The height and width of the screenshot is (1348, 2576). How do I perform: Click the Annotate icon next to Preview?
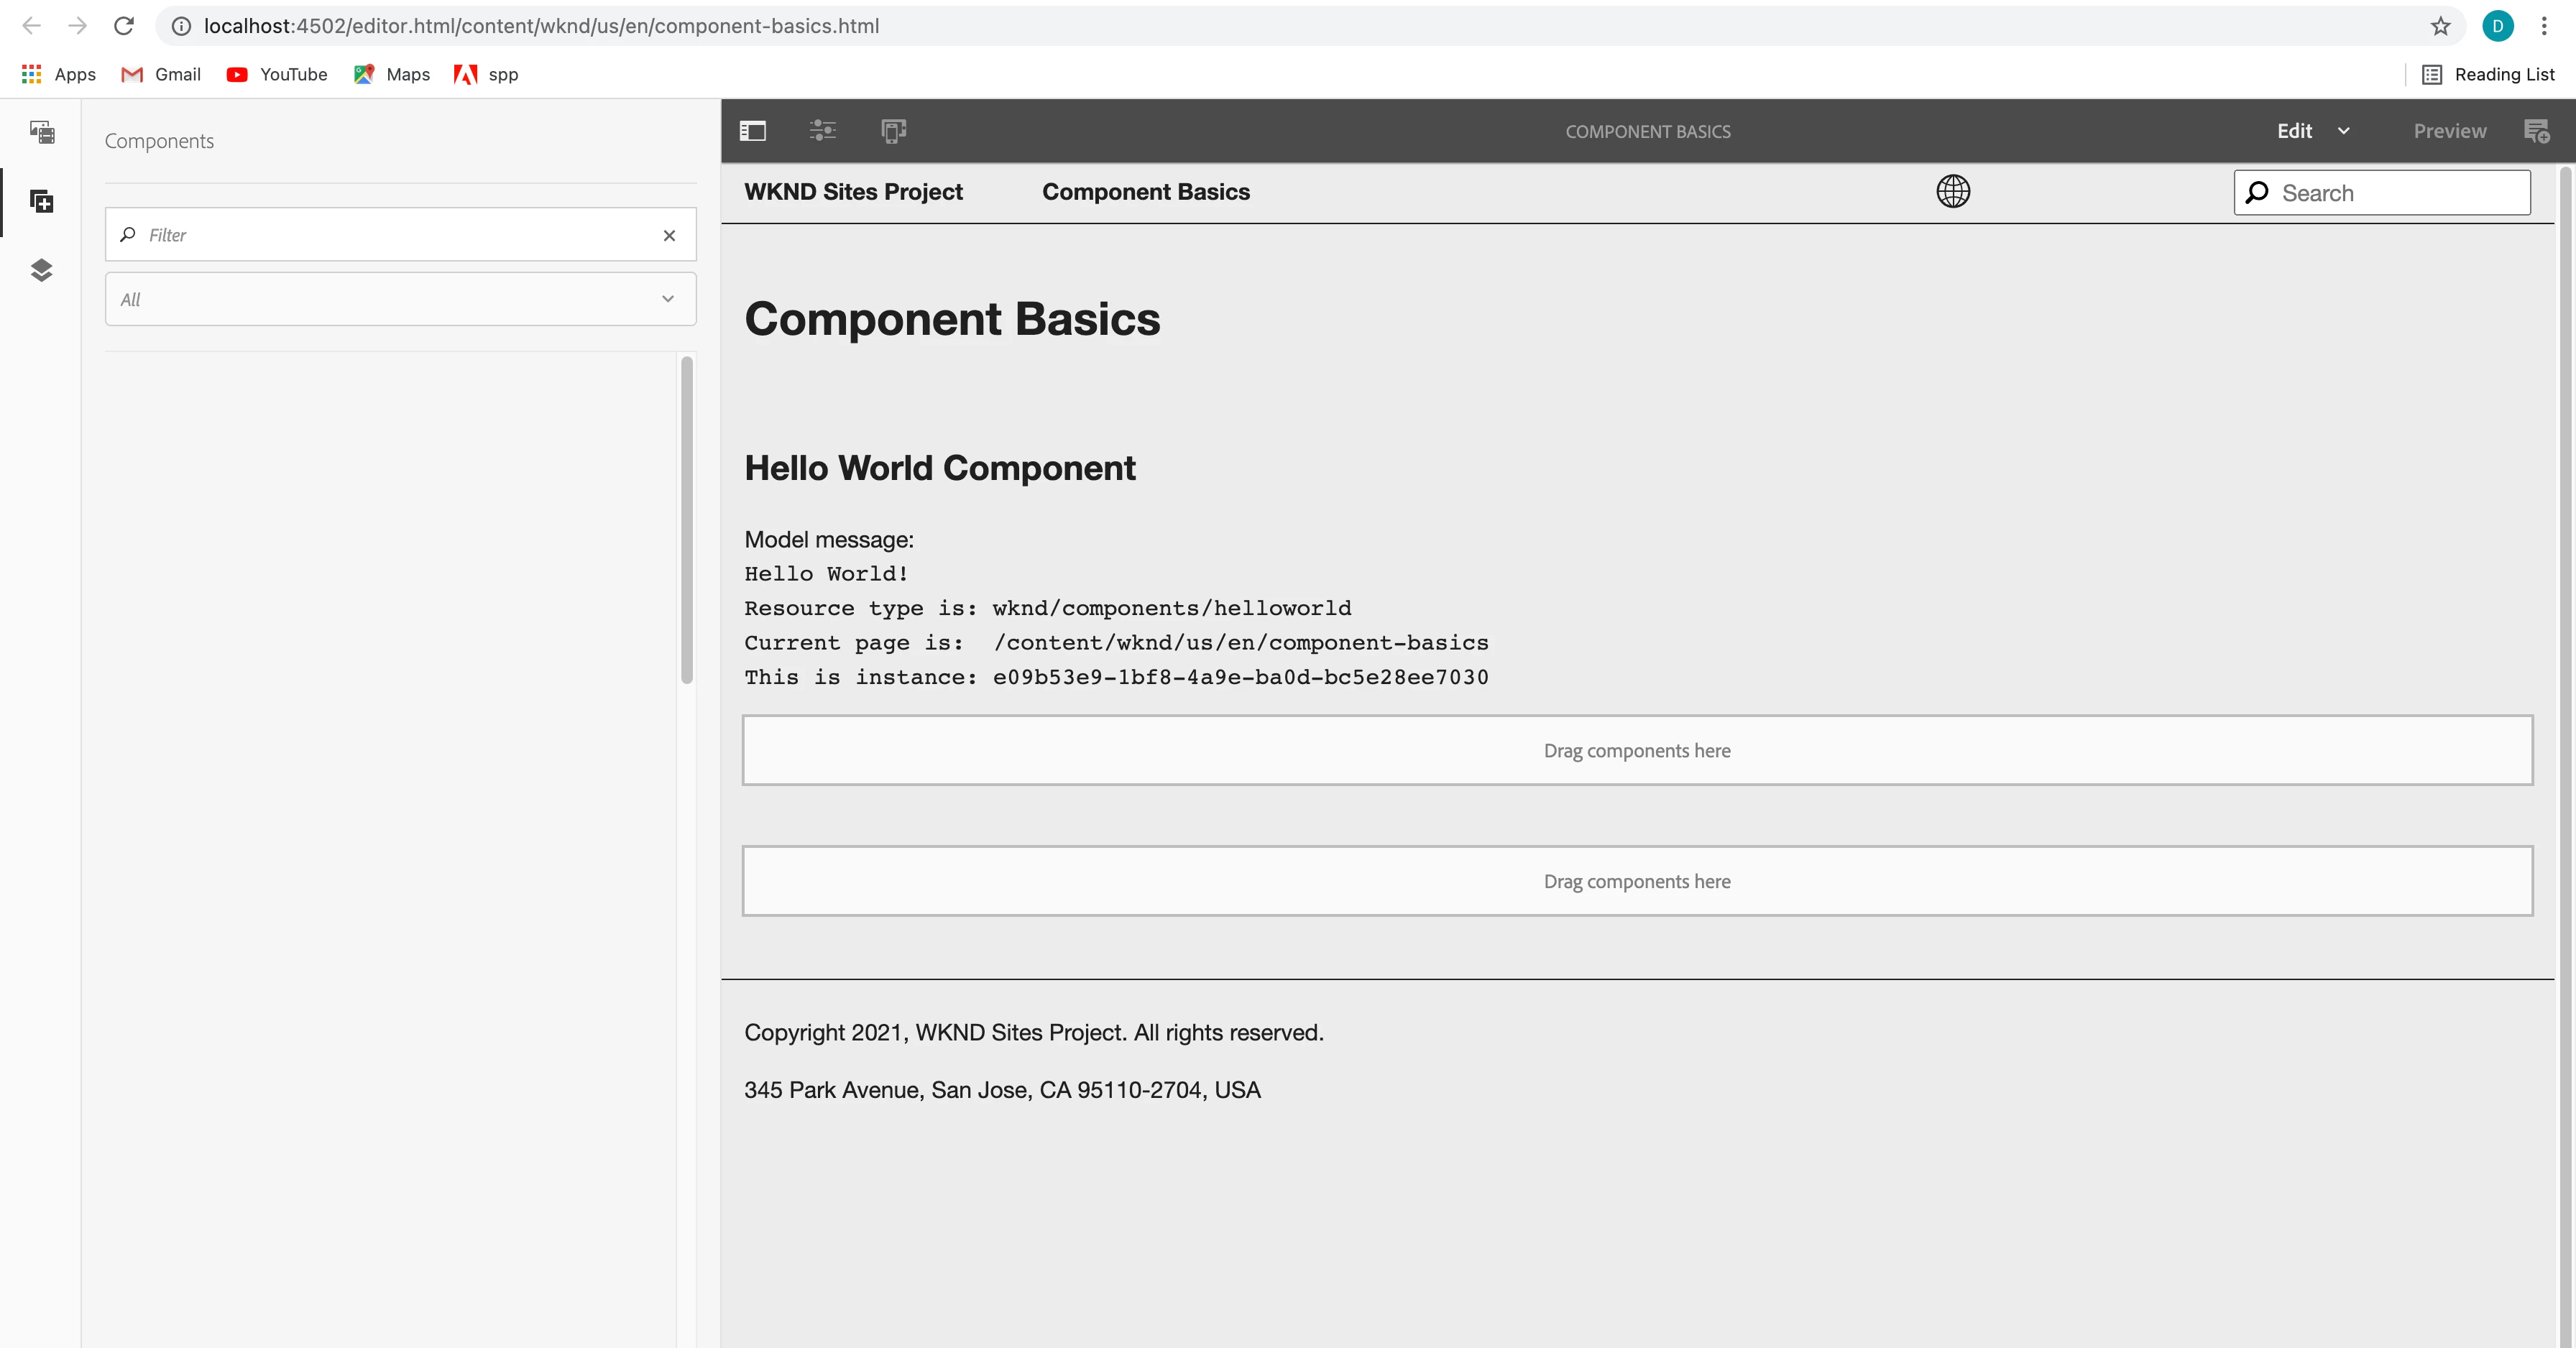[x=2536, y=131]
